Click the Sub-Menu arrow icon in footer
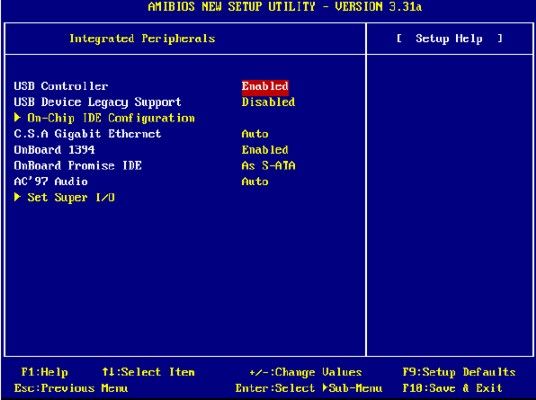 pos(325,388)
